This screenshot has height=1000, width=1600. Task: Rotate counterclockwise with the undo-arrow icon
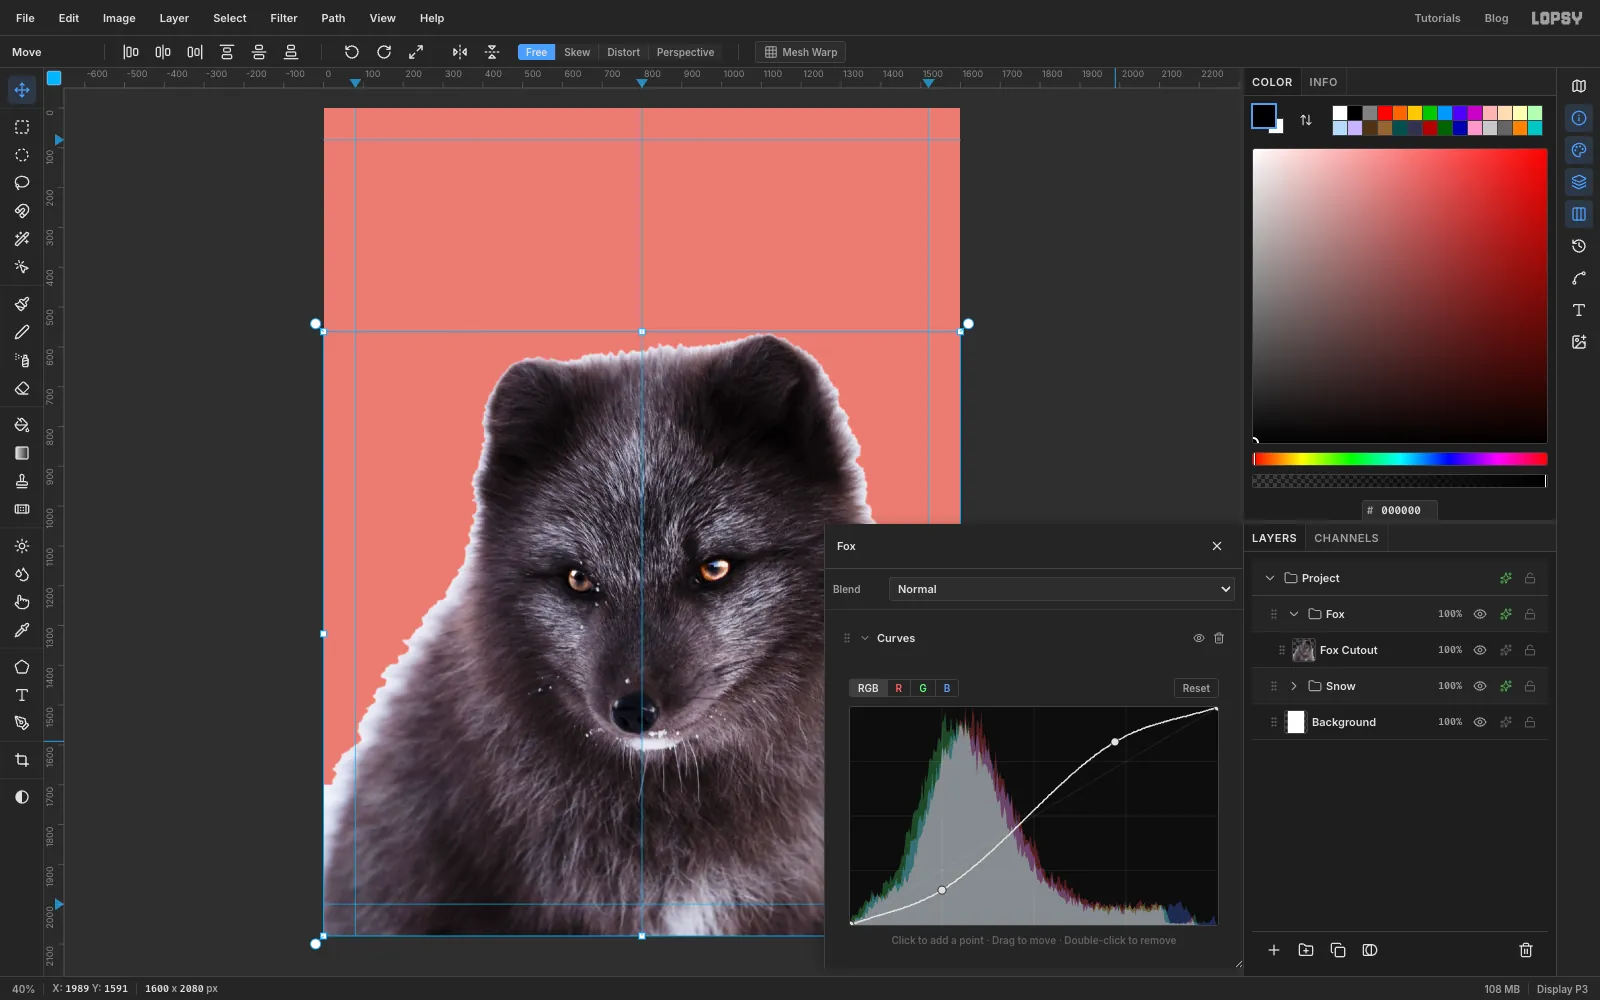click(352, 52)
